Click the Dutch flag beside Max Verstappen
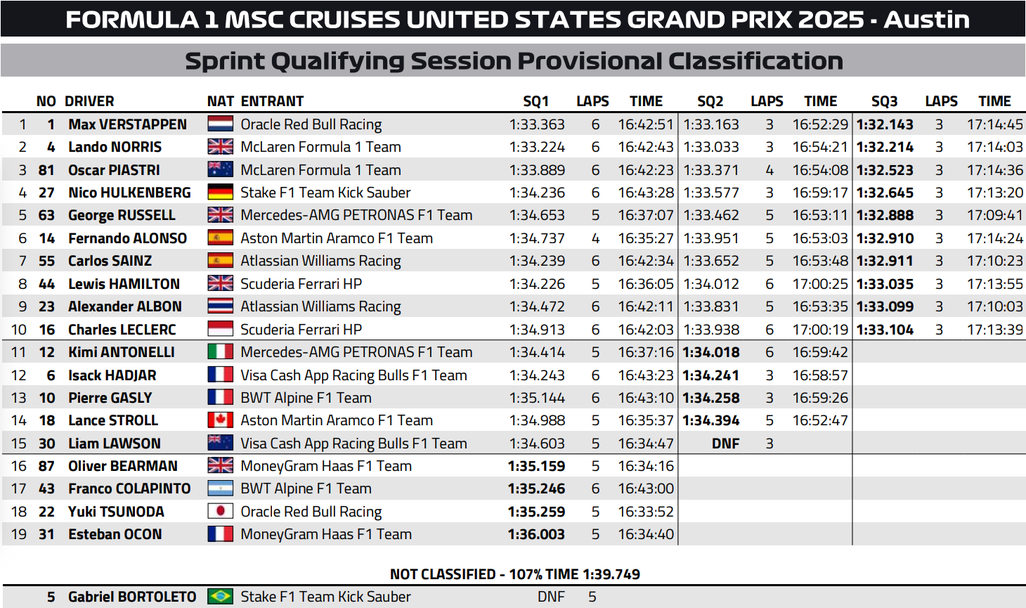 click(220, 125)
